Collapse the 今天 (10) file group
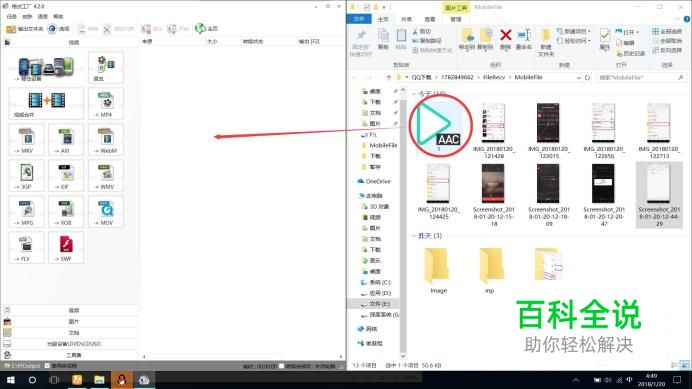Image resolution: width=692 pixels, height=389 pixels. coord(414,94)
